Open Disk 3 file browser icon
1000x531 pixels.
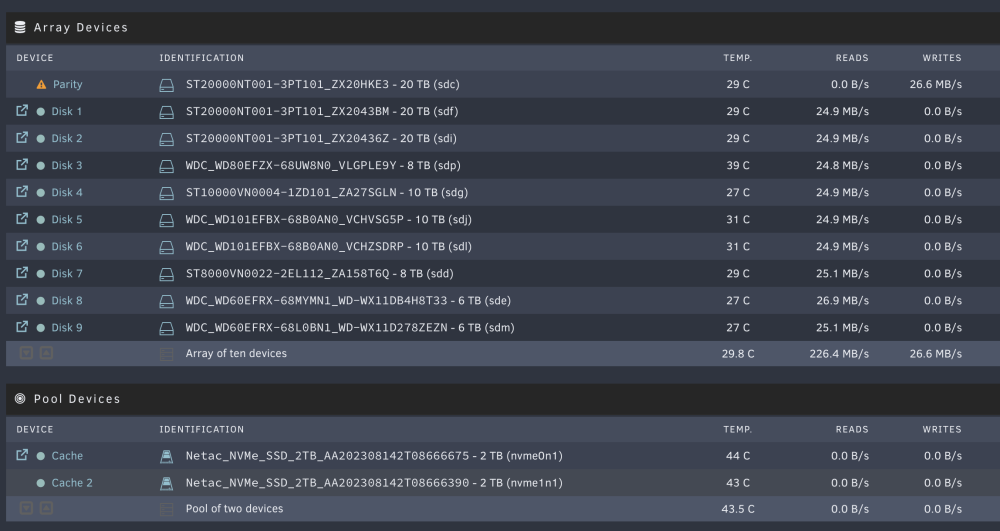22,164
